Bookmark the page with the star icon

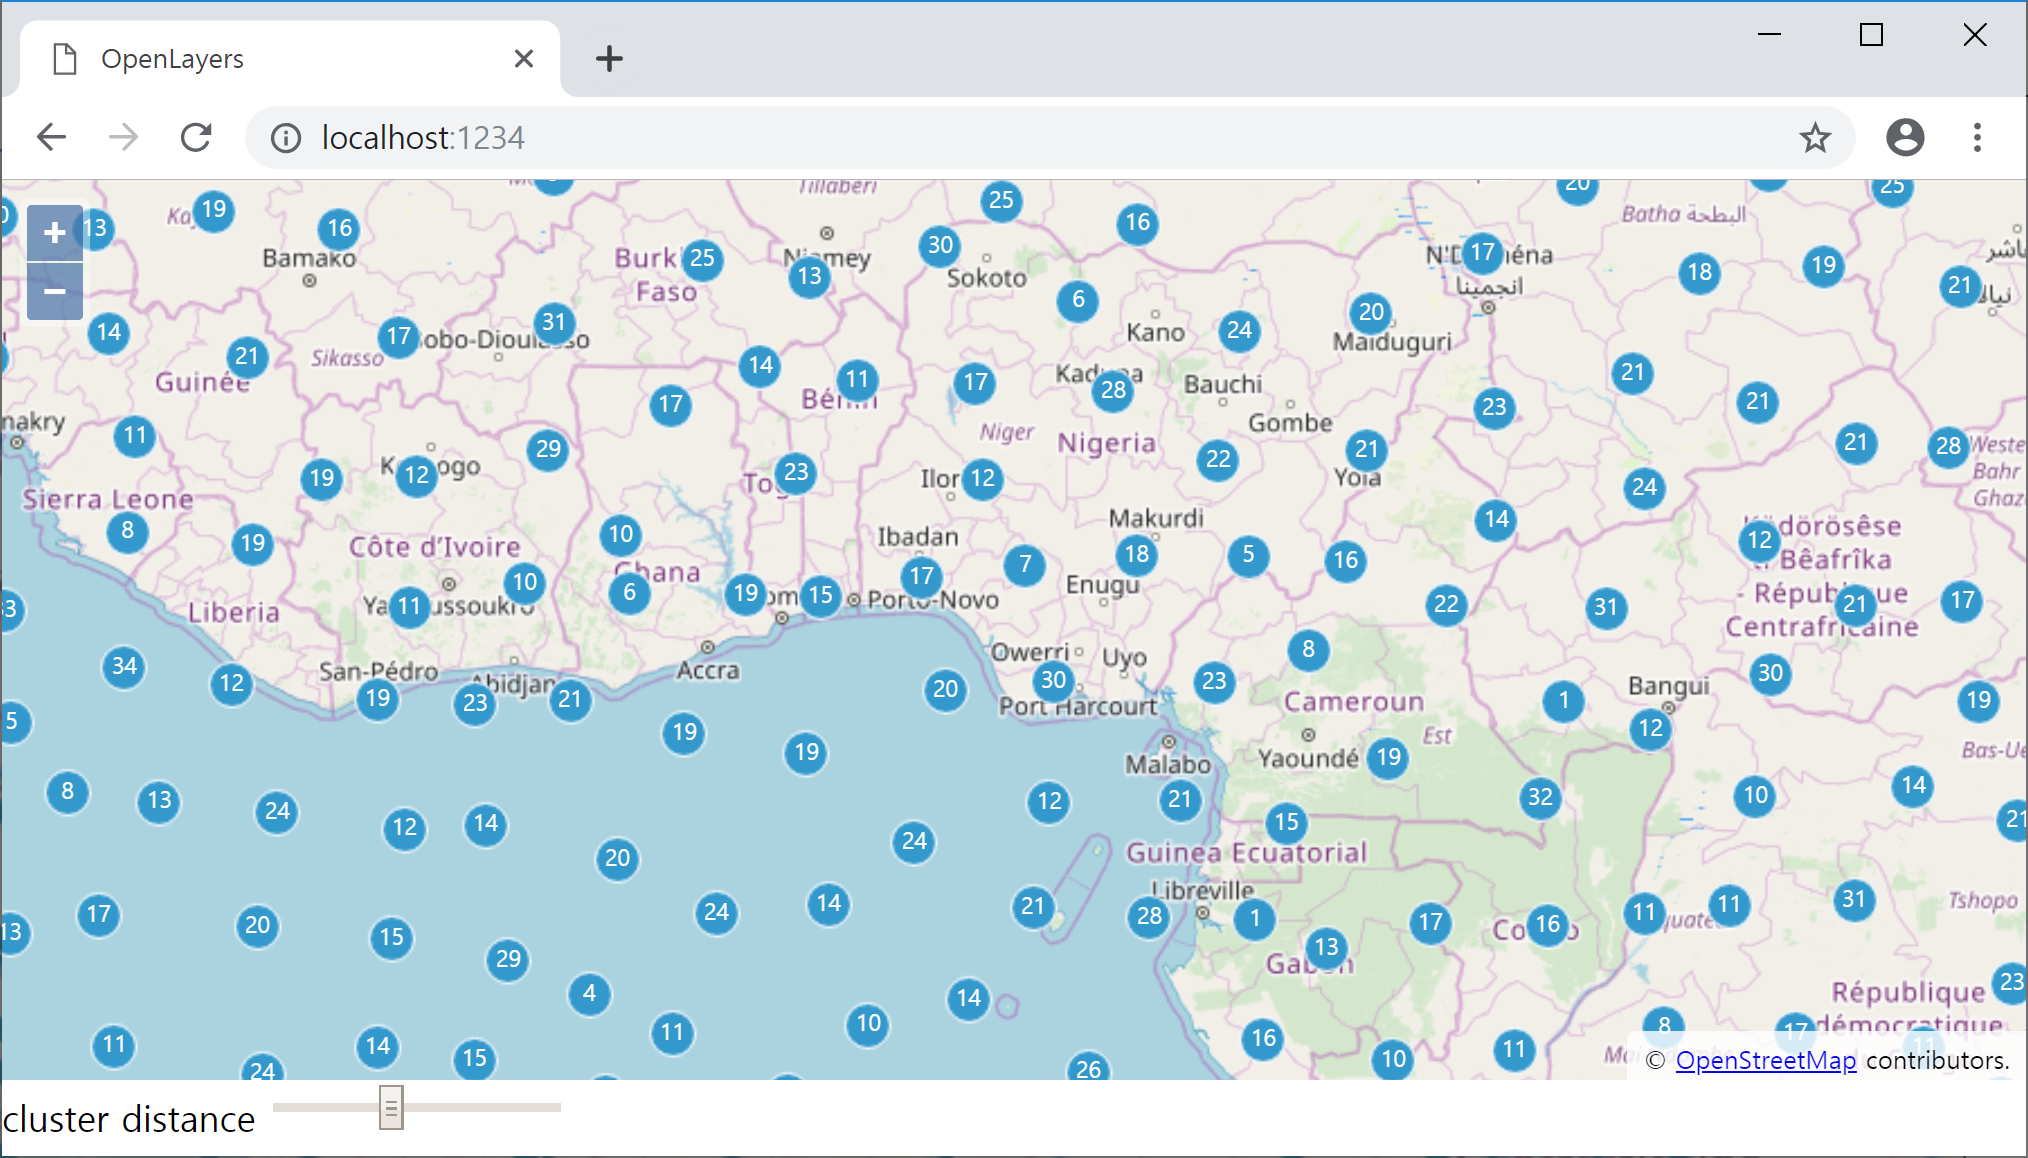tap(1814, 137)
